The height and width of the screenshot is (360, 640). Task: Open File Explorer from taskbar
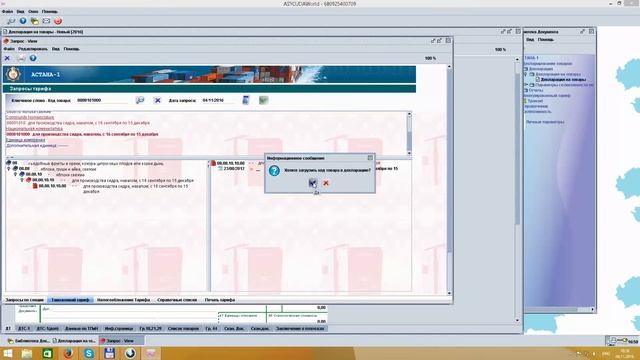27,353
